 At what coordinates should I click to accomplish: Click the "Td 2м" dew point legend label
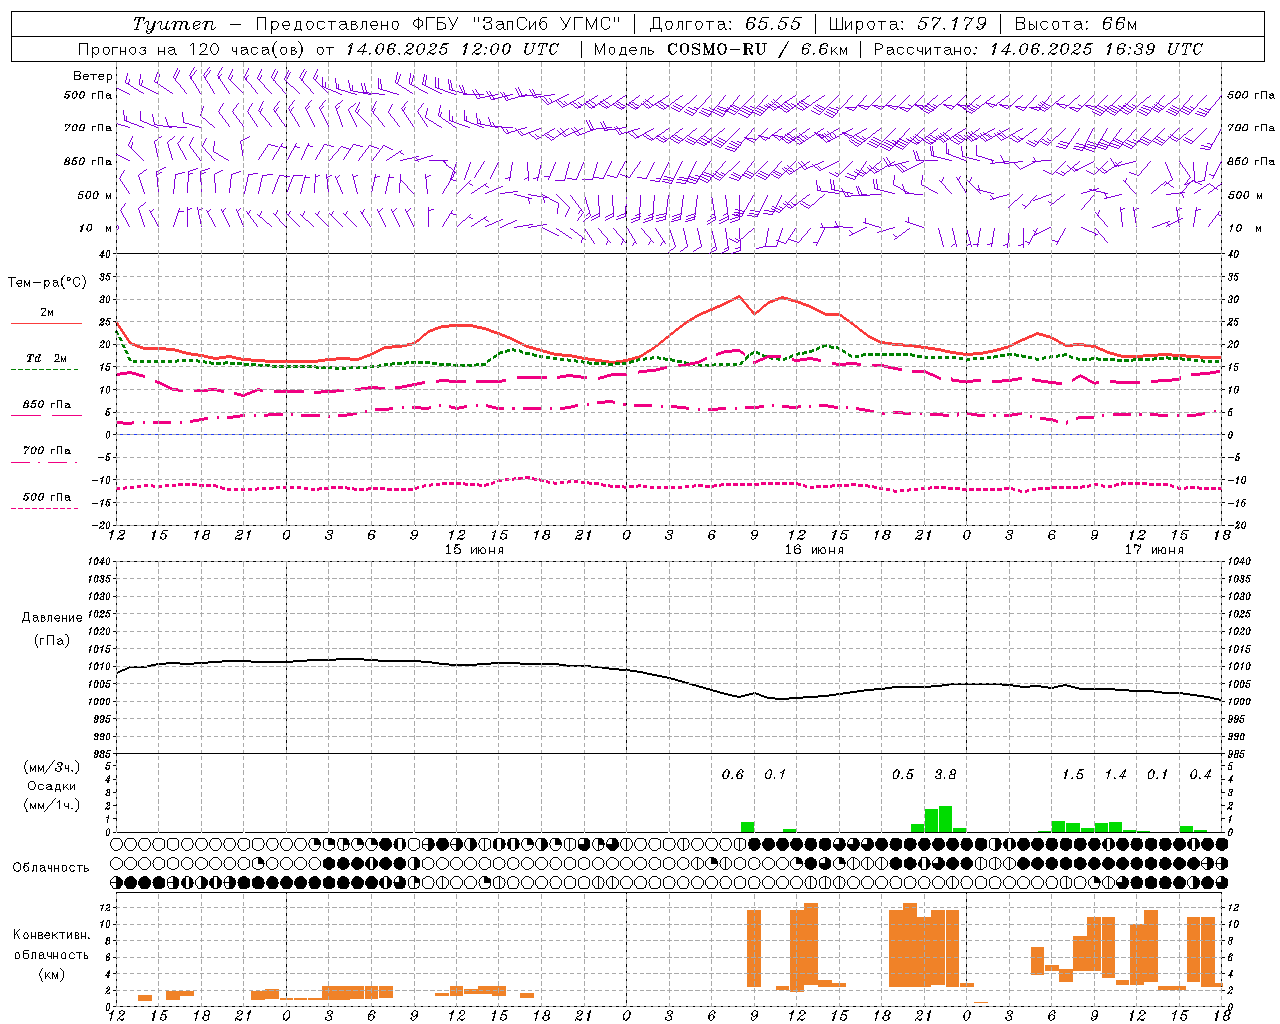point(47,358)
